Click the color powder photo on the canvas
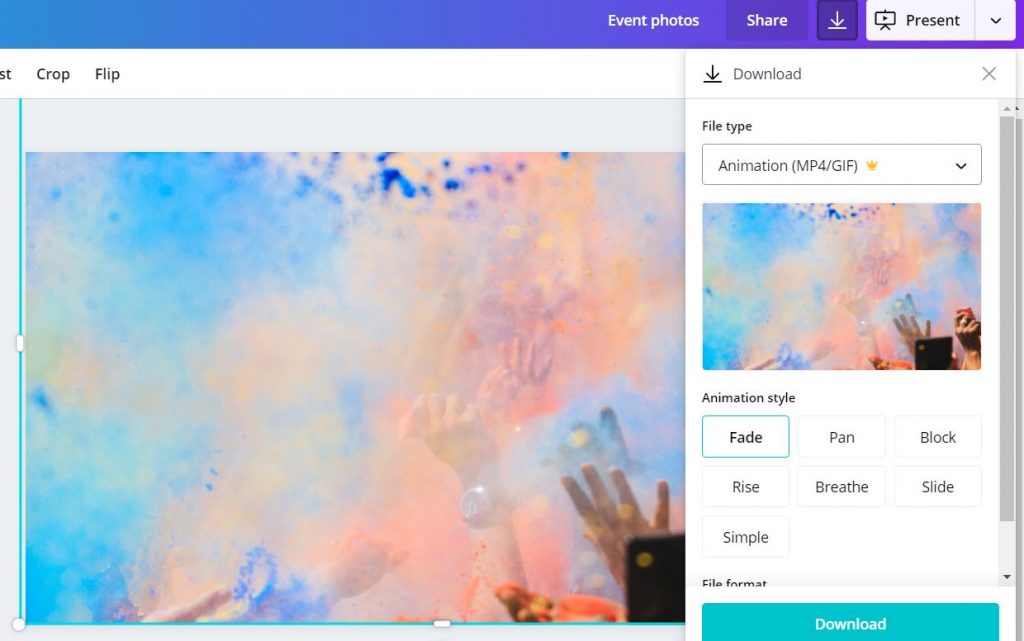 [355, 387]
